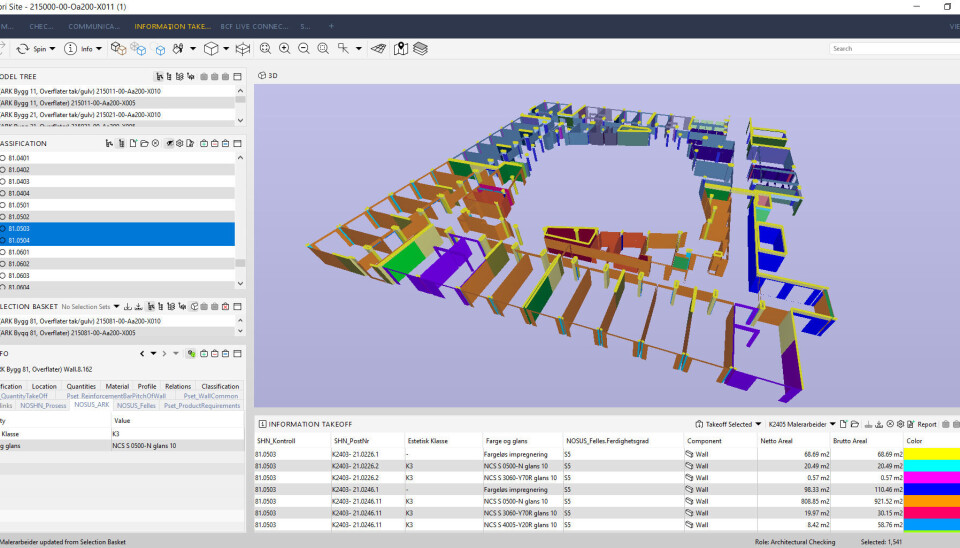Remove from selection basket in Info panel
The width and height of the screenshot is (960, 548).
[215, 353]
